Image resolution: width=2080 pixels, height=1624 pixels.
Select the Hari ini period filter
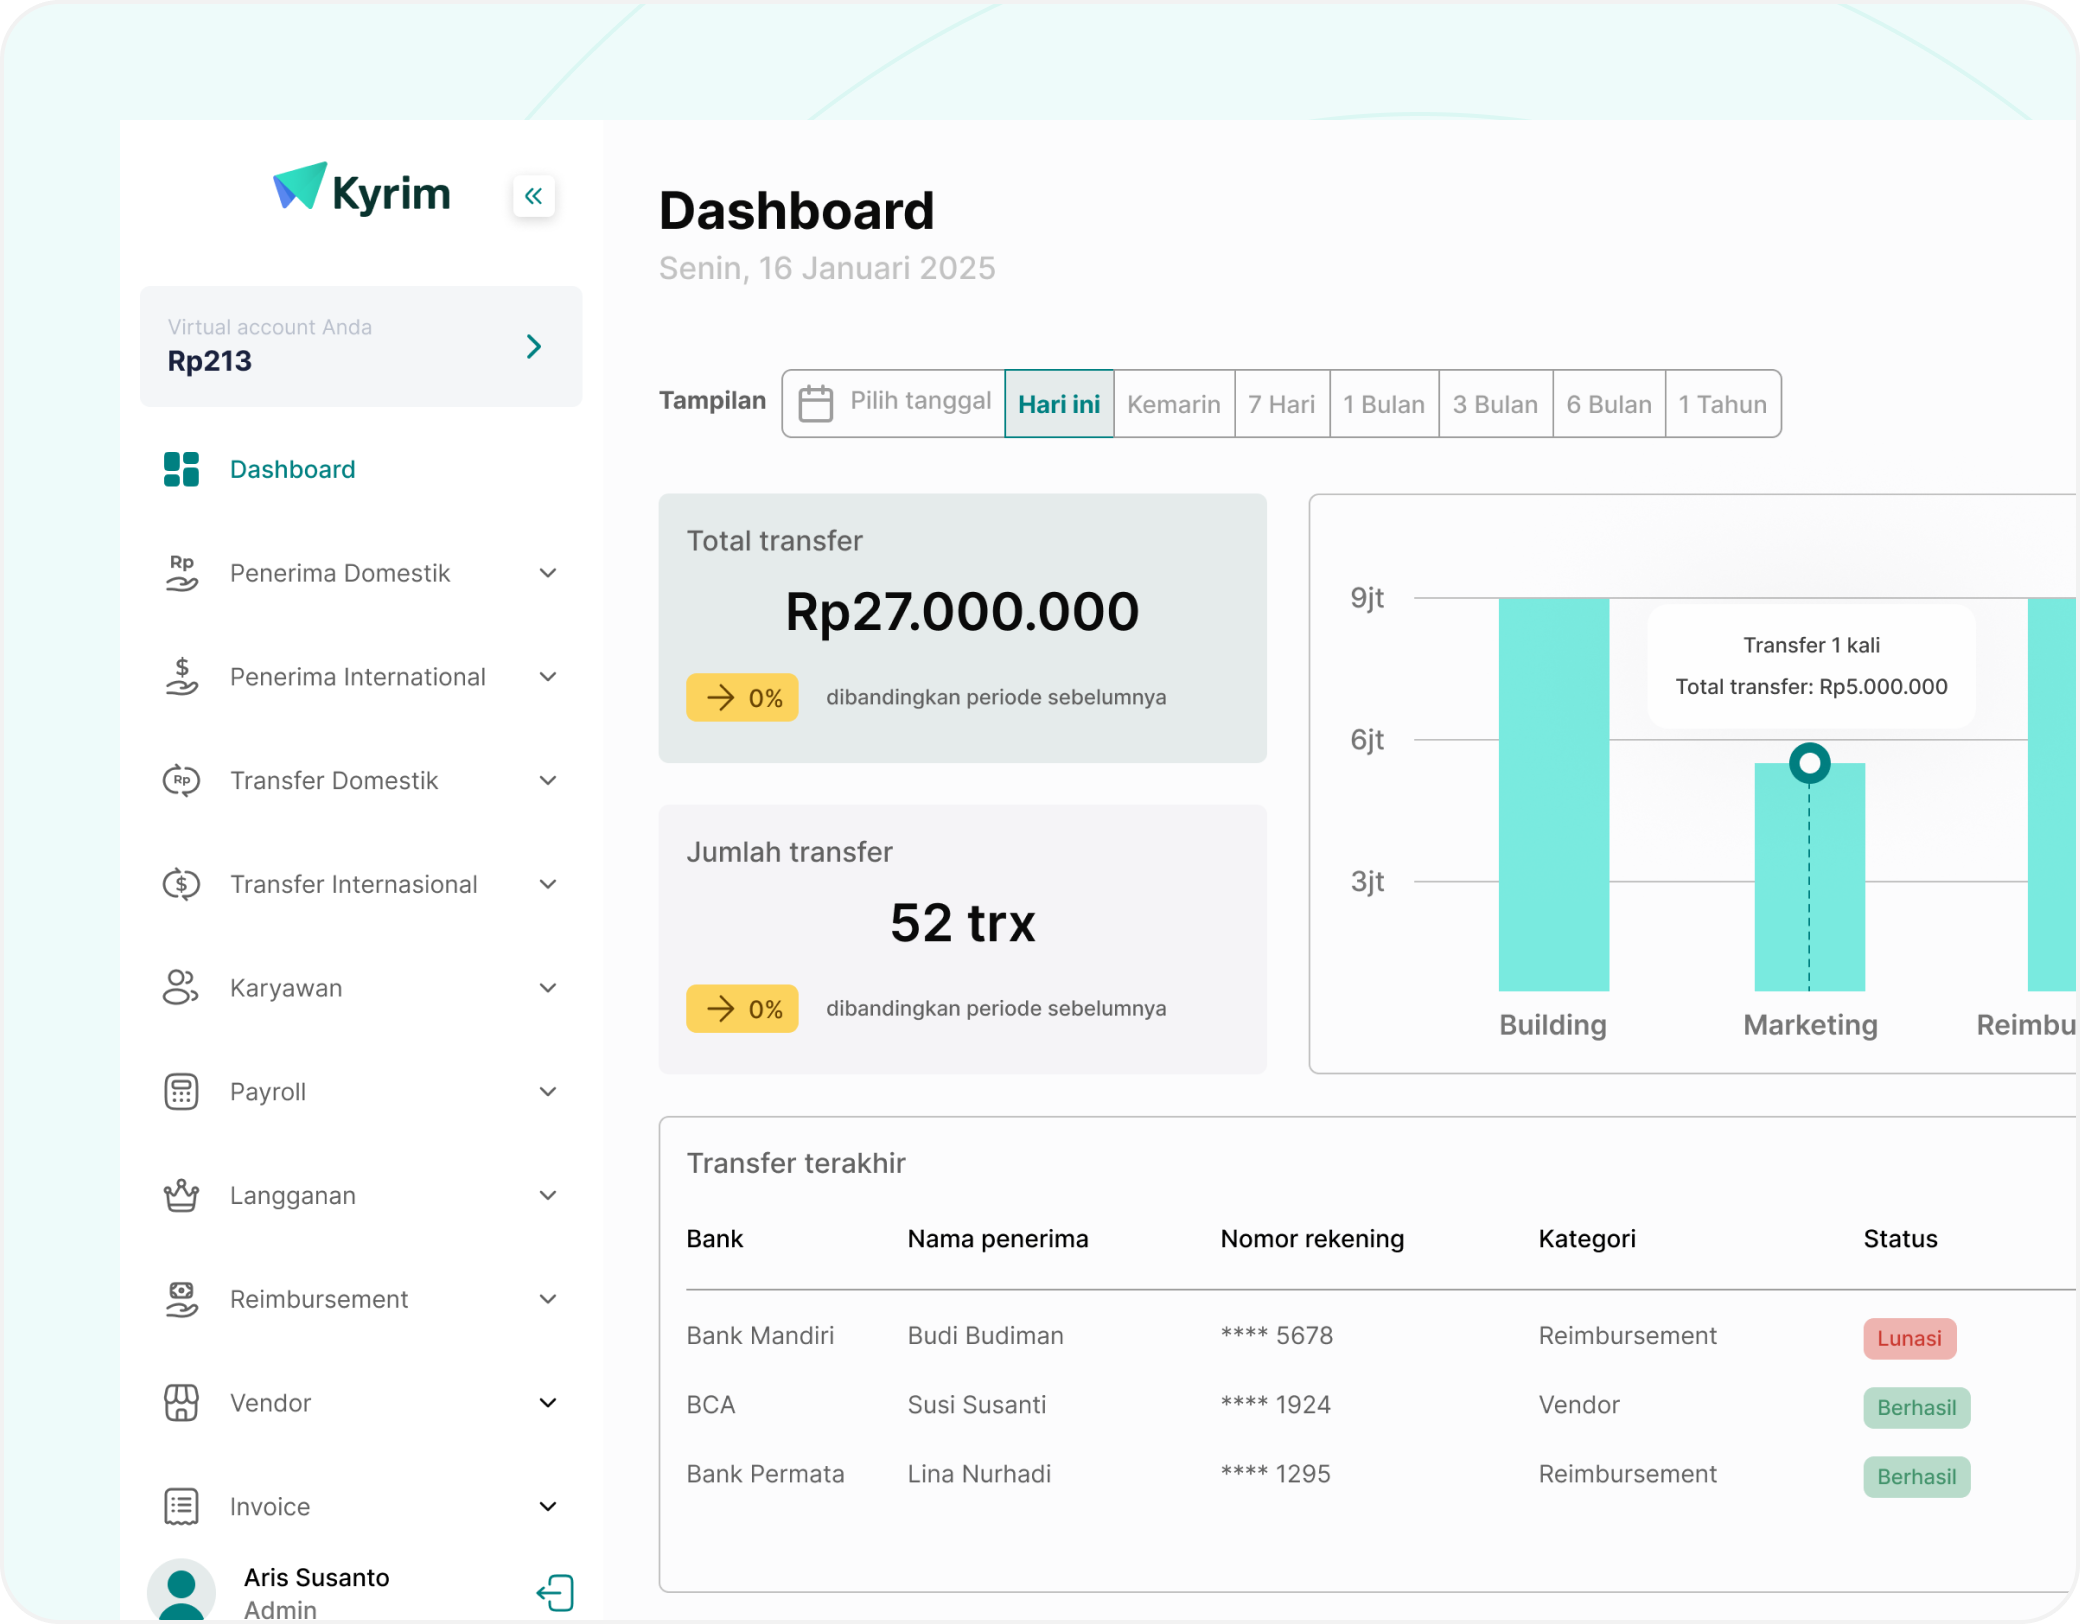pos(1059,404)
